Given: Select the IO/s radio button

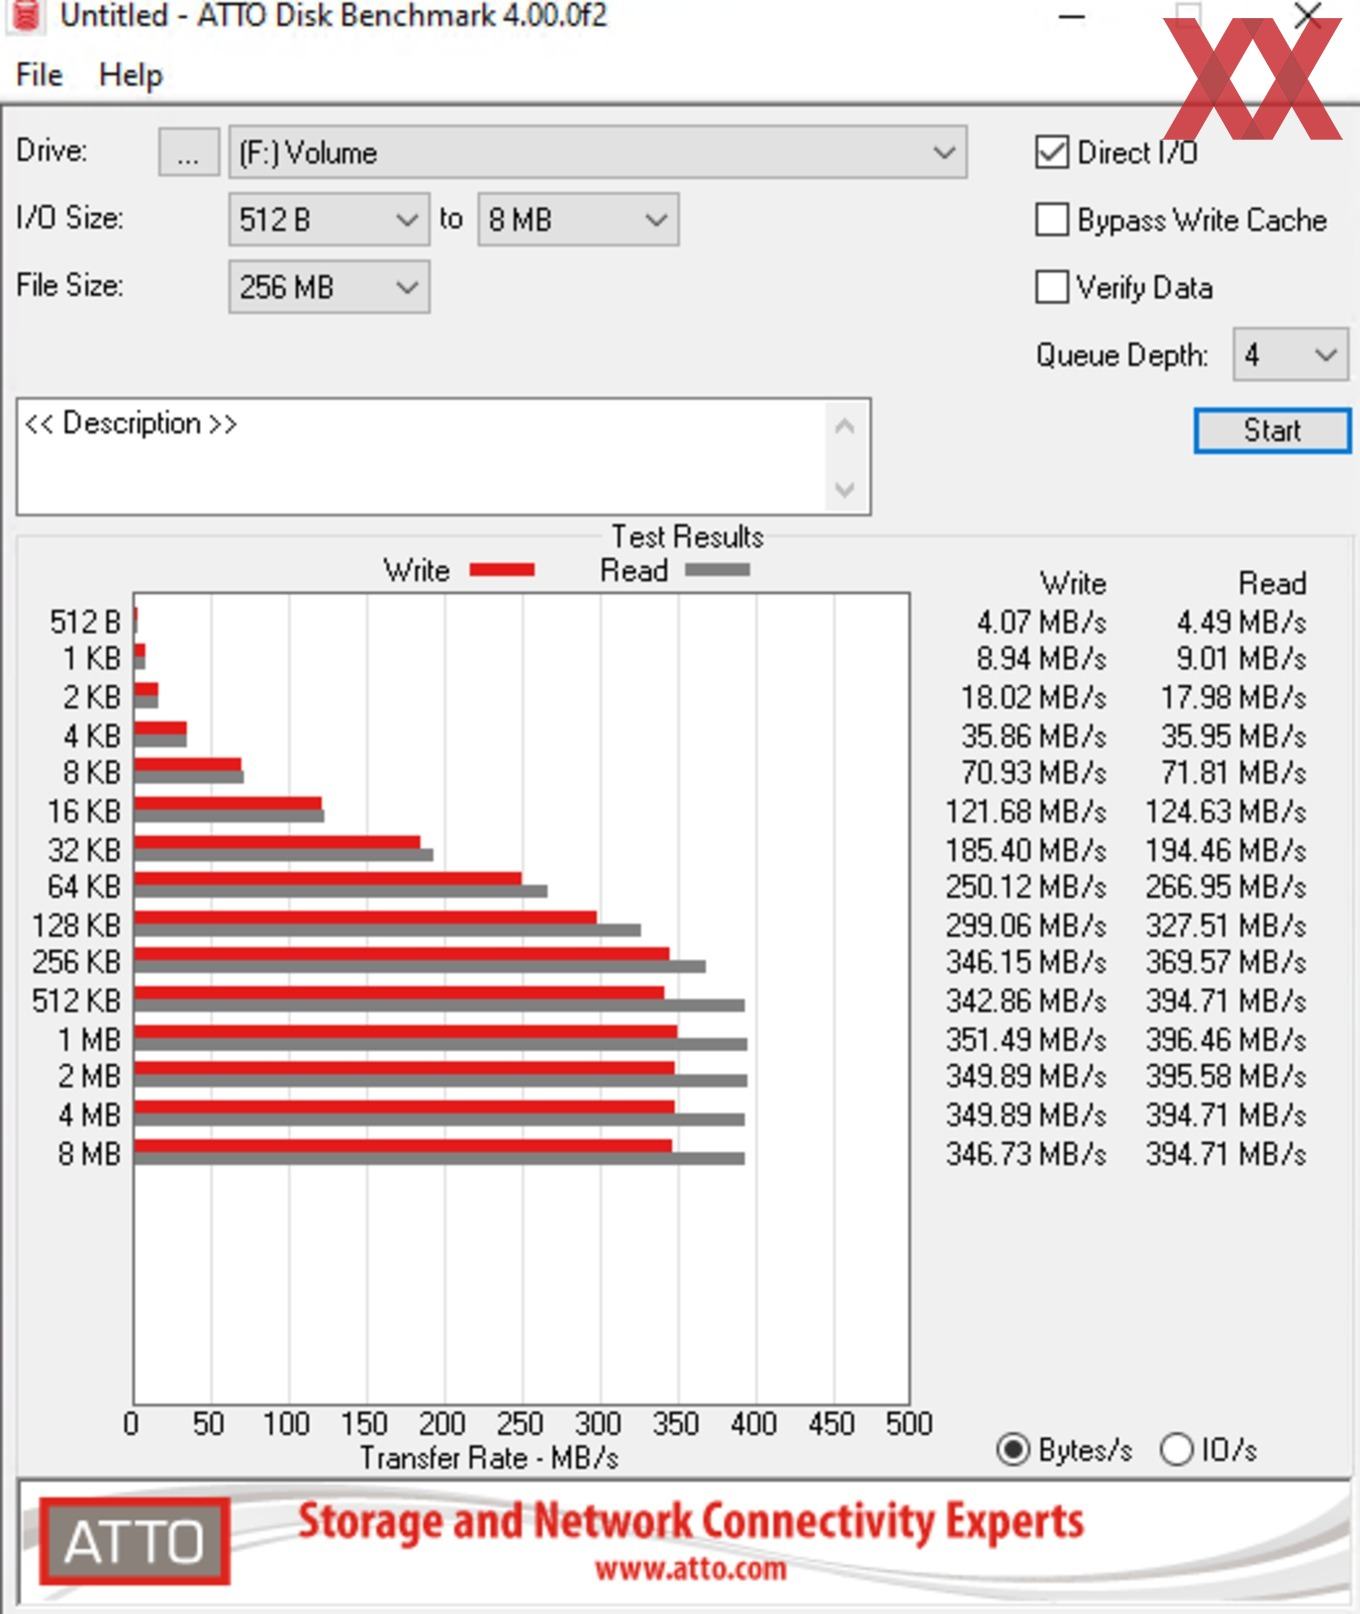Looking at the screenshot, I should (x=1177, y=1449).
